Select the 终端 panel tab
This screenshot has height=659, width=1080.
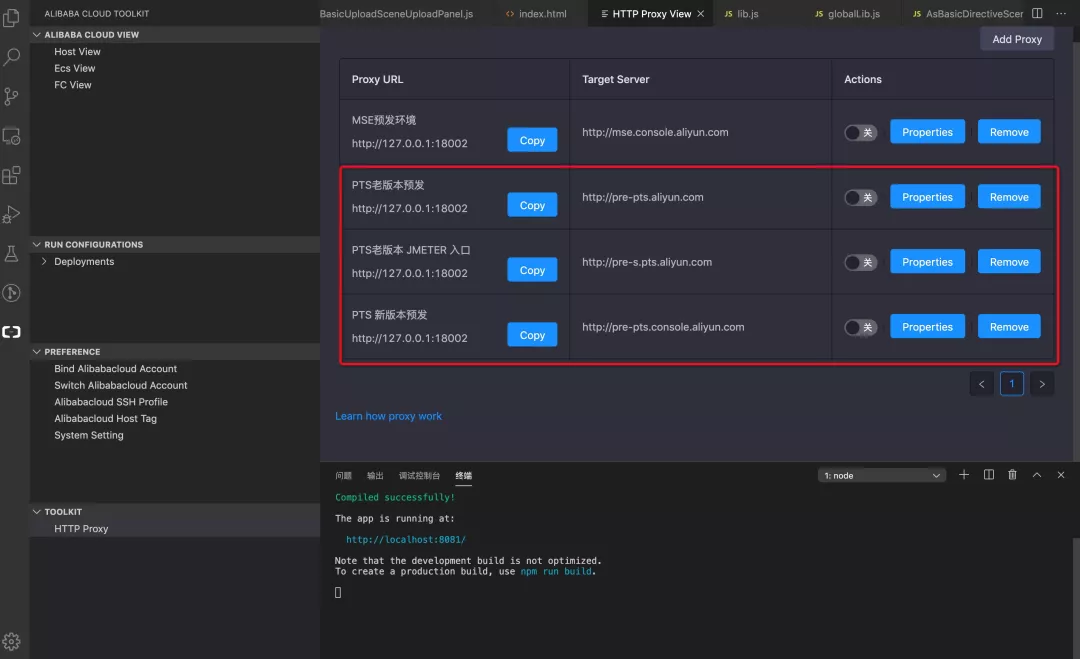tap(464, 476)
